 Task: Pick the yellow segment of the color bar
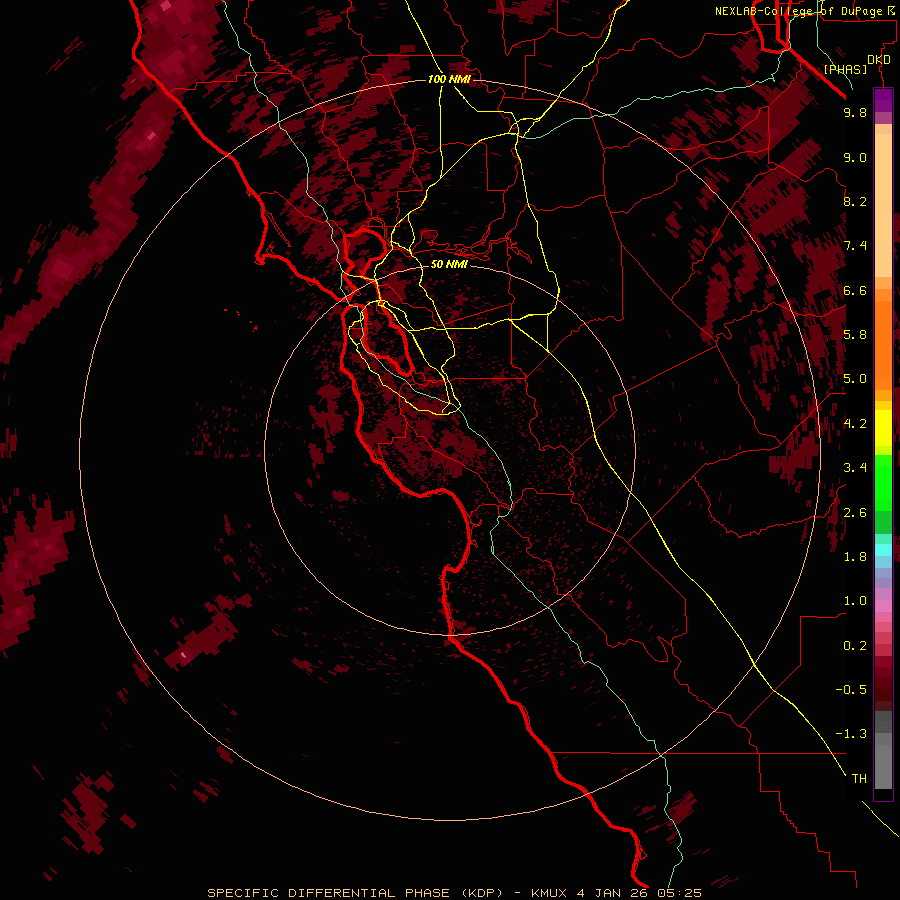883,428
